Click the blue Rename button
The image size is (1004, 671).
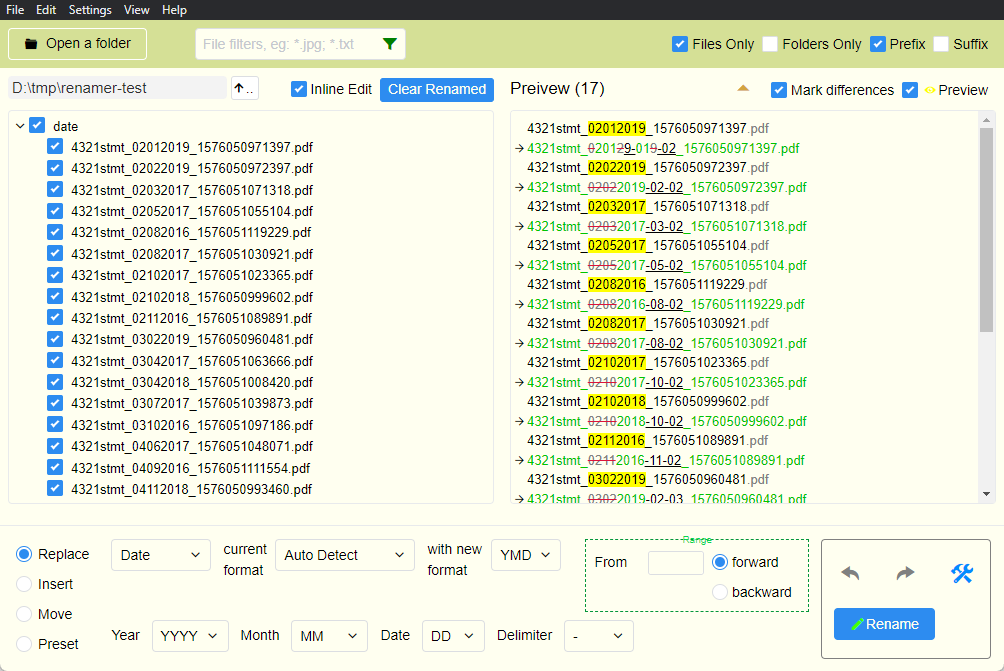(x=884, y=624)
